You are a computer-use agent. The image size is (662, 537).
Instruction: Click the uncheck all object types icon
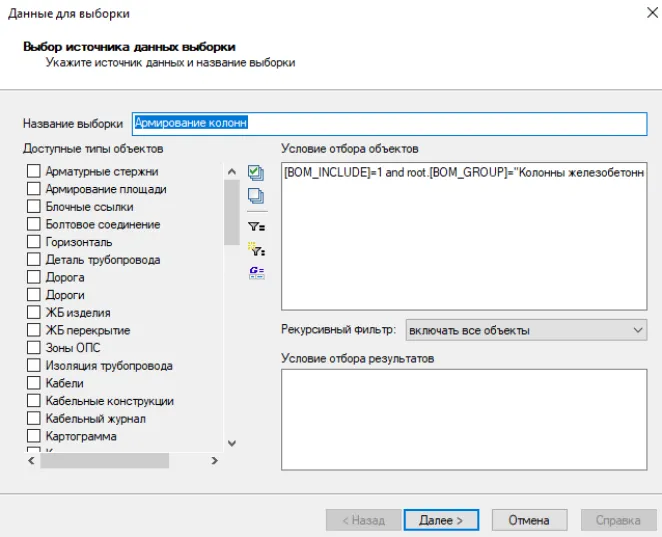point(255,196)
